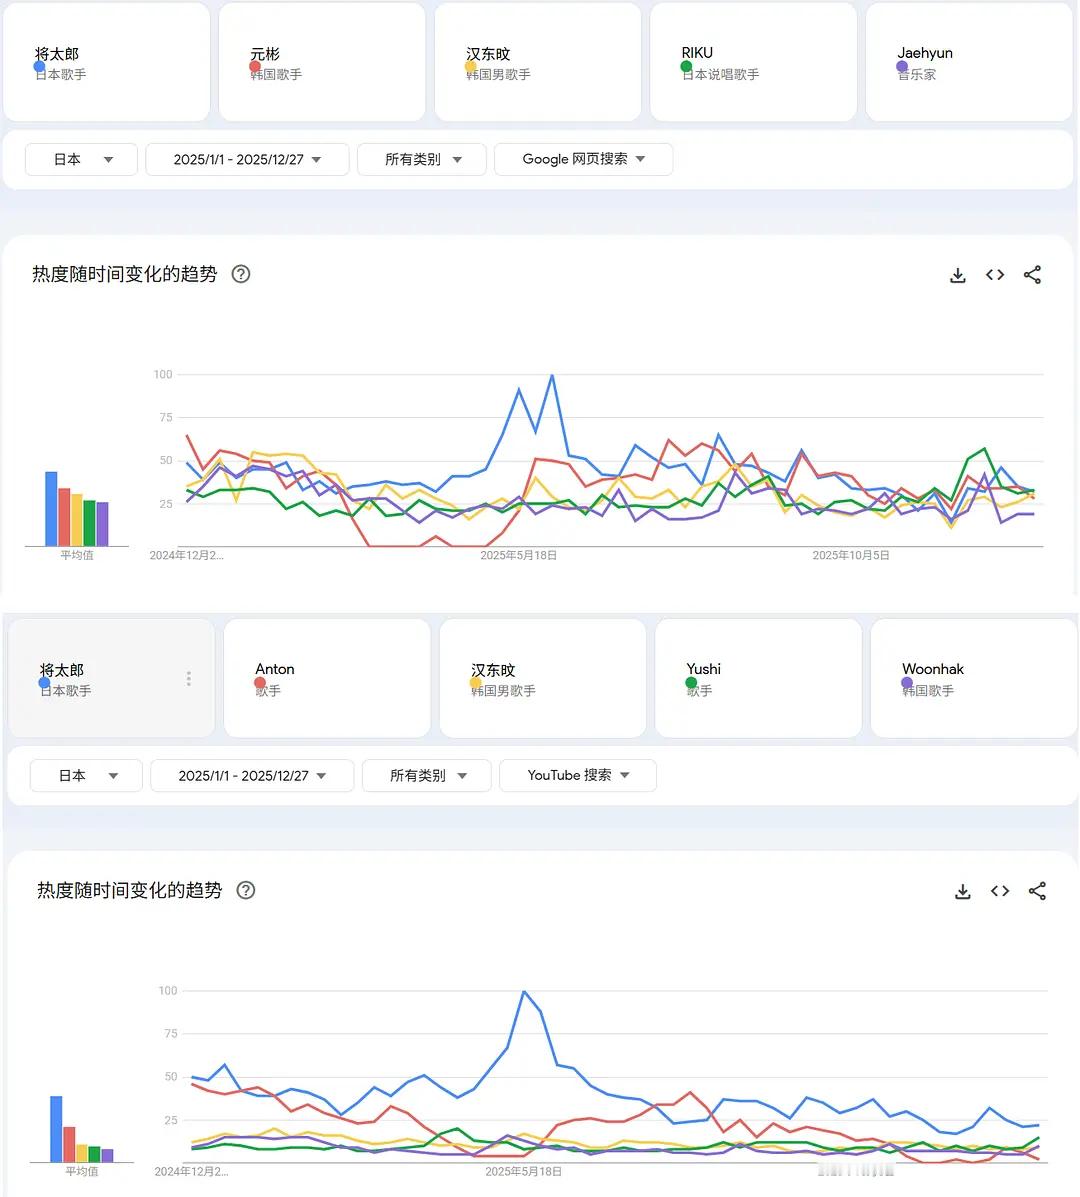Click blue color dot on upper 将太郎 card

[39, 66]
